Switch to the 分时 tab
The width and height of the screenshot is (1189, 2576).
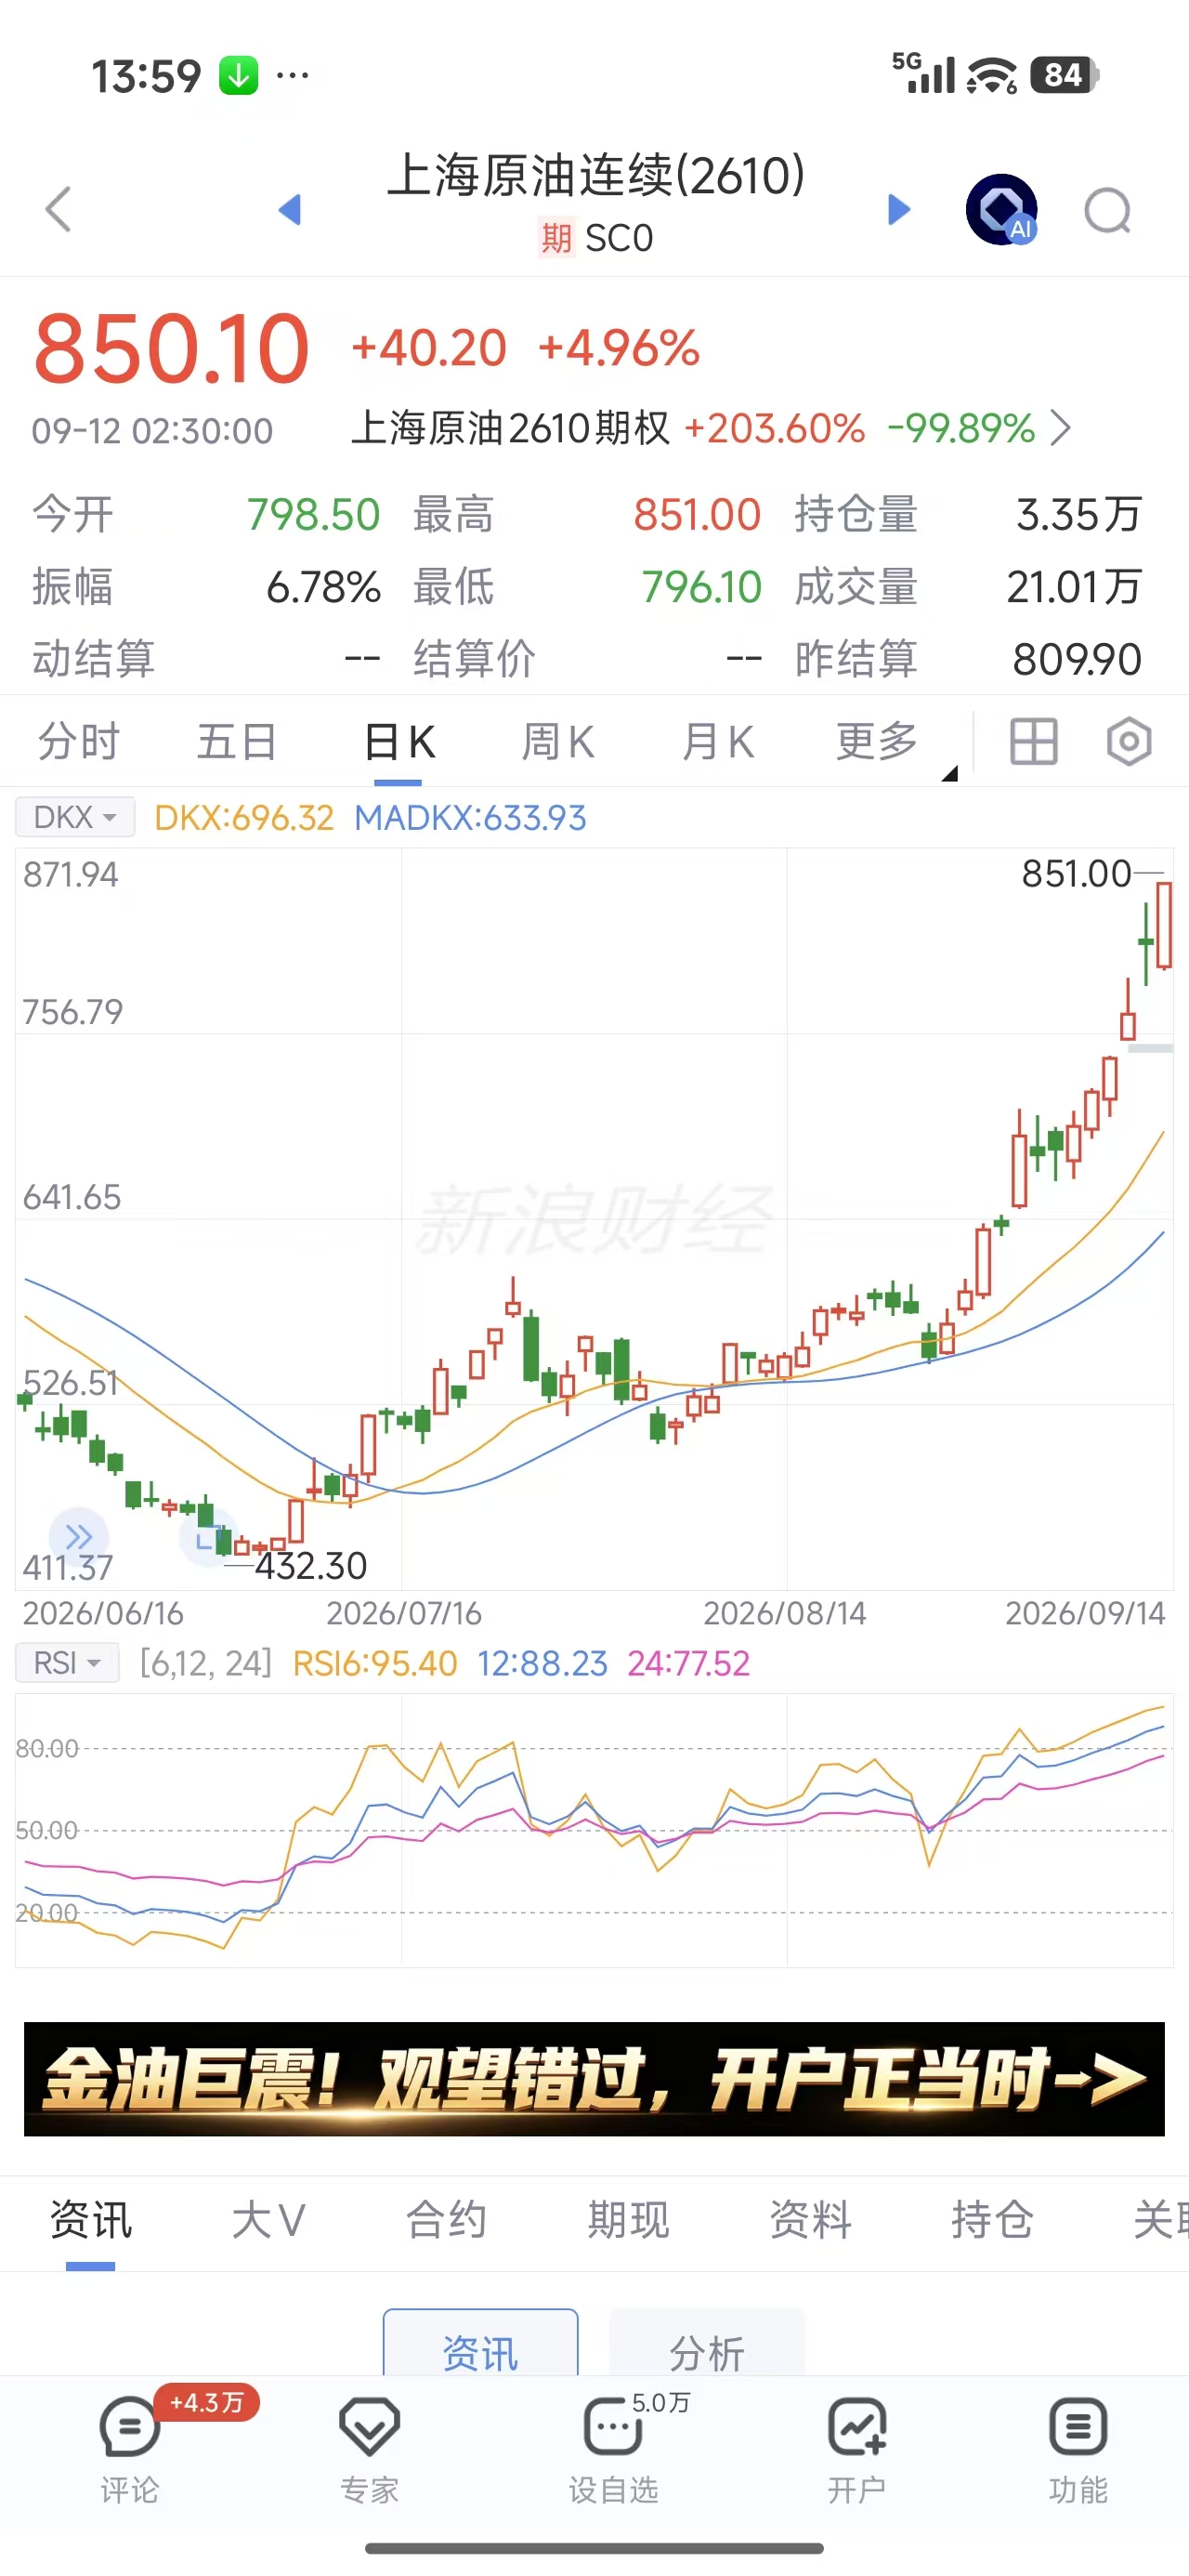tap(79, 742)
